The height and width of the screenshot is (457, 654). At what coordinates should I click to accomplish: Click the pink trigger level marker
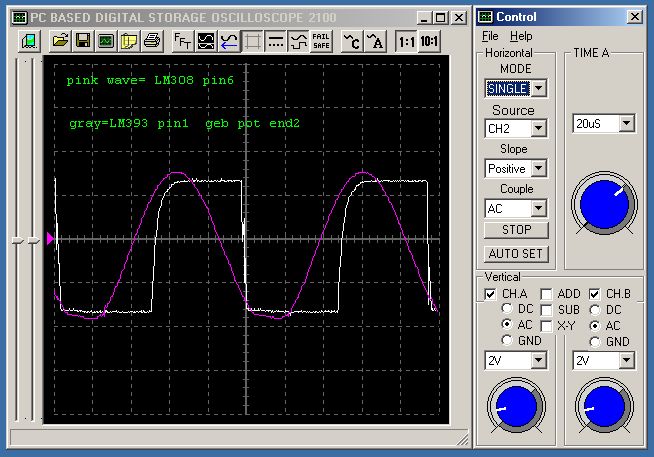[x=51, y=238]
